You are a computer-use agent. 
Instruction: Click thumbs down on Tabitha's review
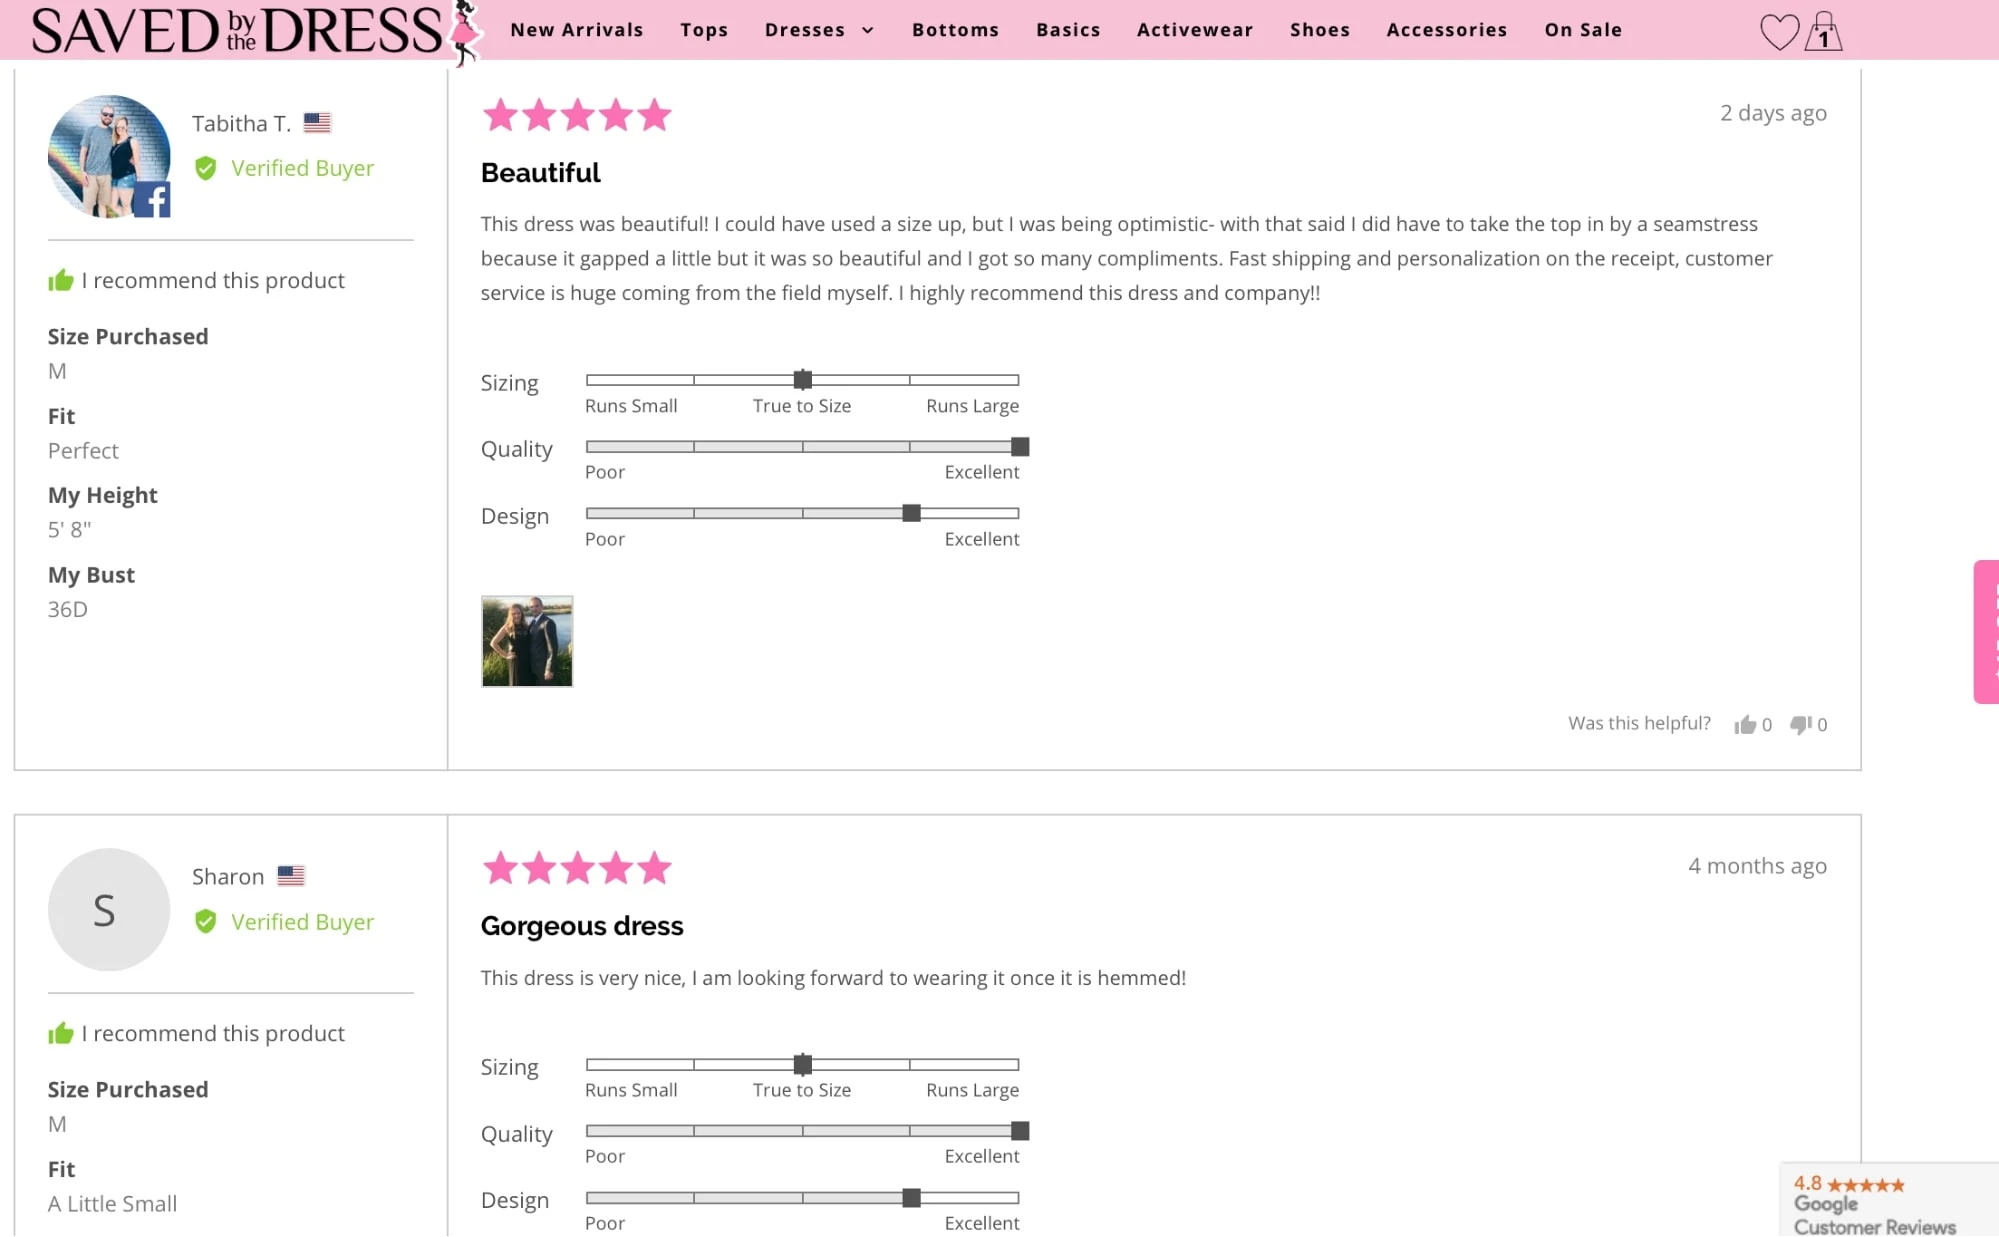coord(1800,725)
